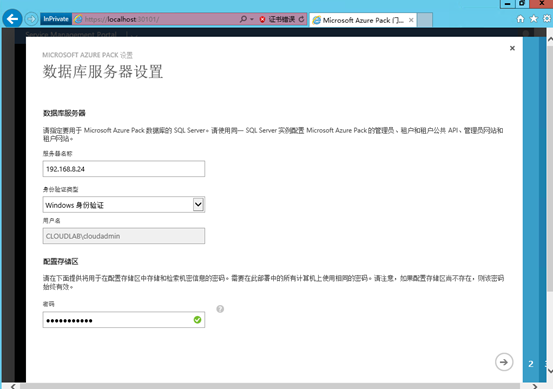This screenshot has width=553, height=389.
Task: Select the Microsoft Azure Pack tab
Action: pos(363,20)
